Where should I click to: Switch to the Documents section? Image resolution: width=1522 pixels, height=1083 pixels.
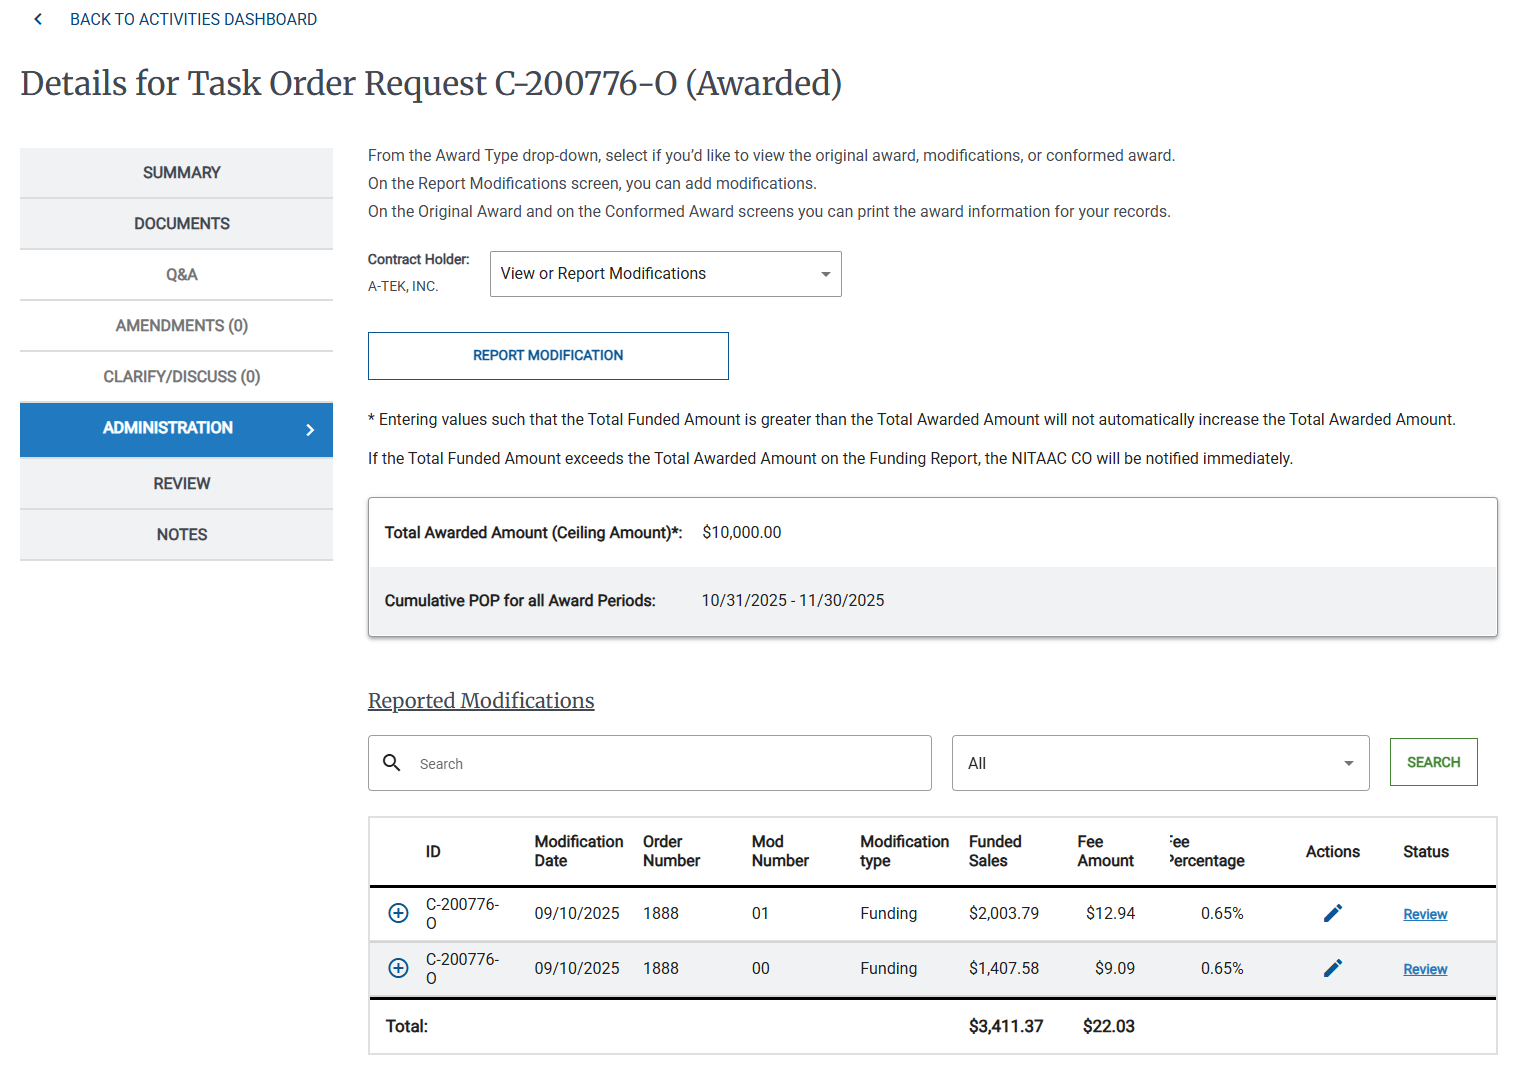tap(181, 223)
